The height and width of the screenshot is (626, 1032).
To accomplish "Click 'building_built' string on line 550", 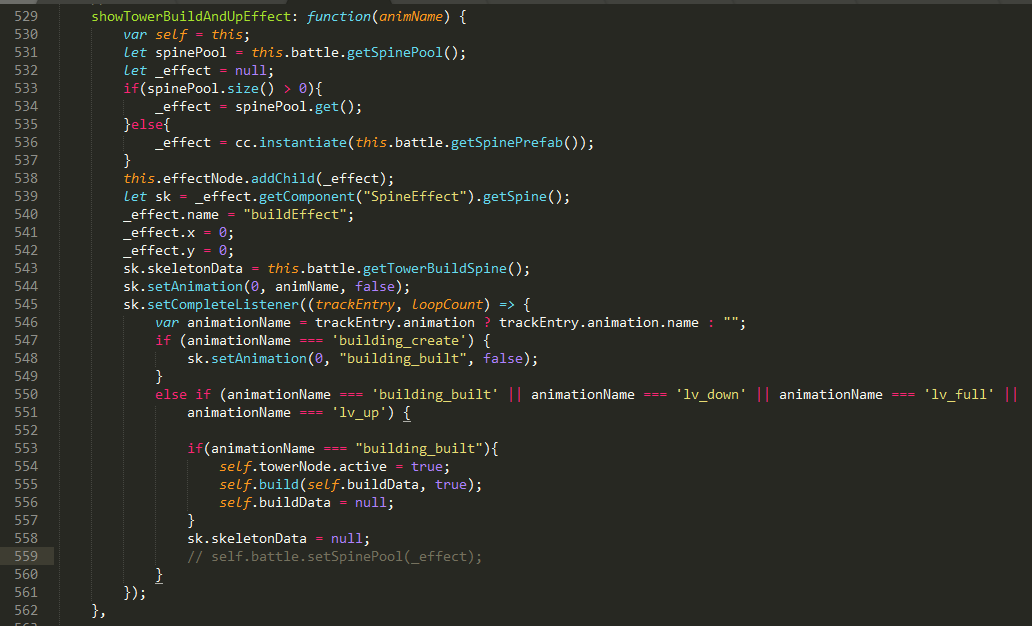I will 434,394.
